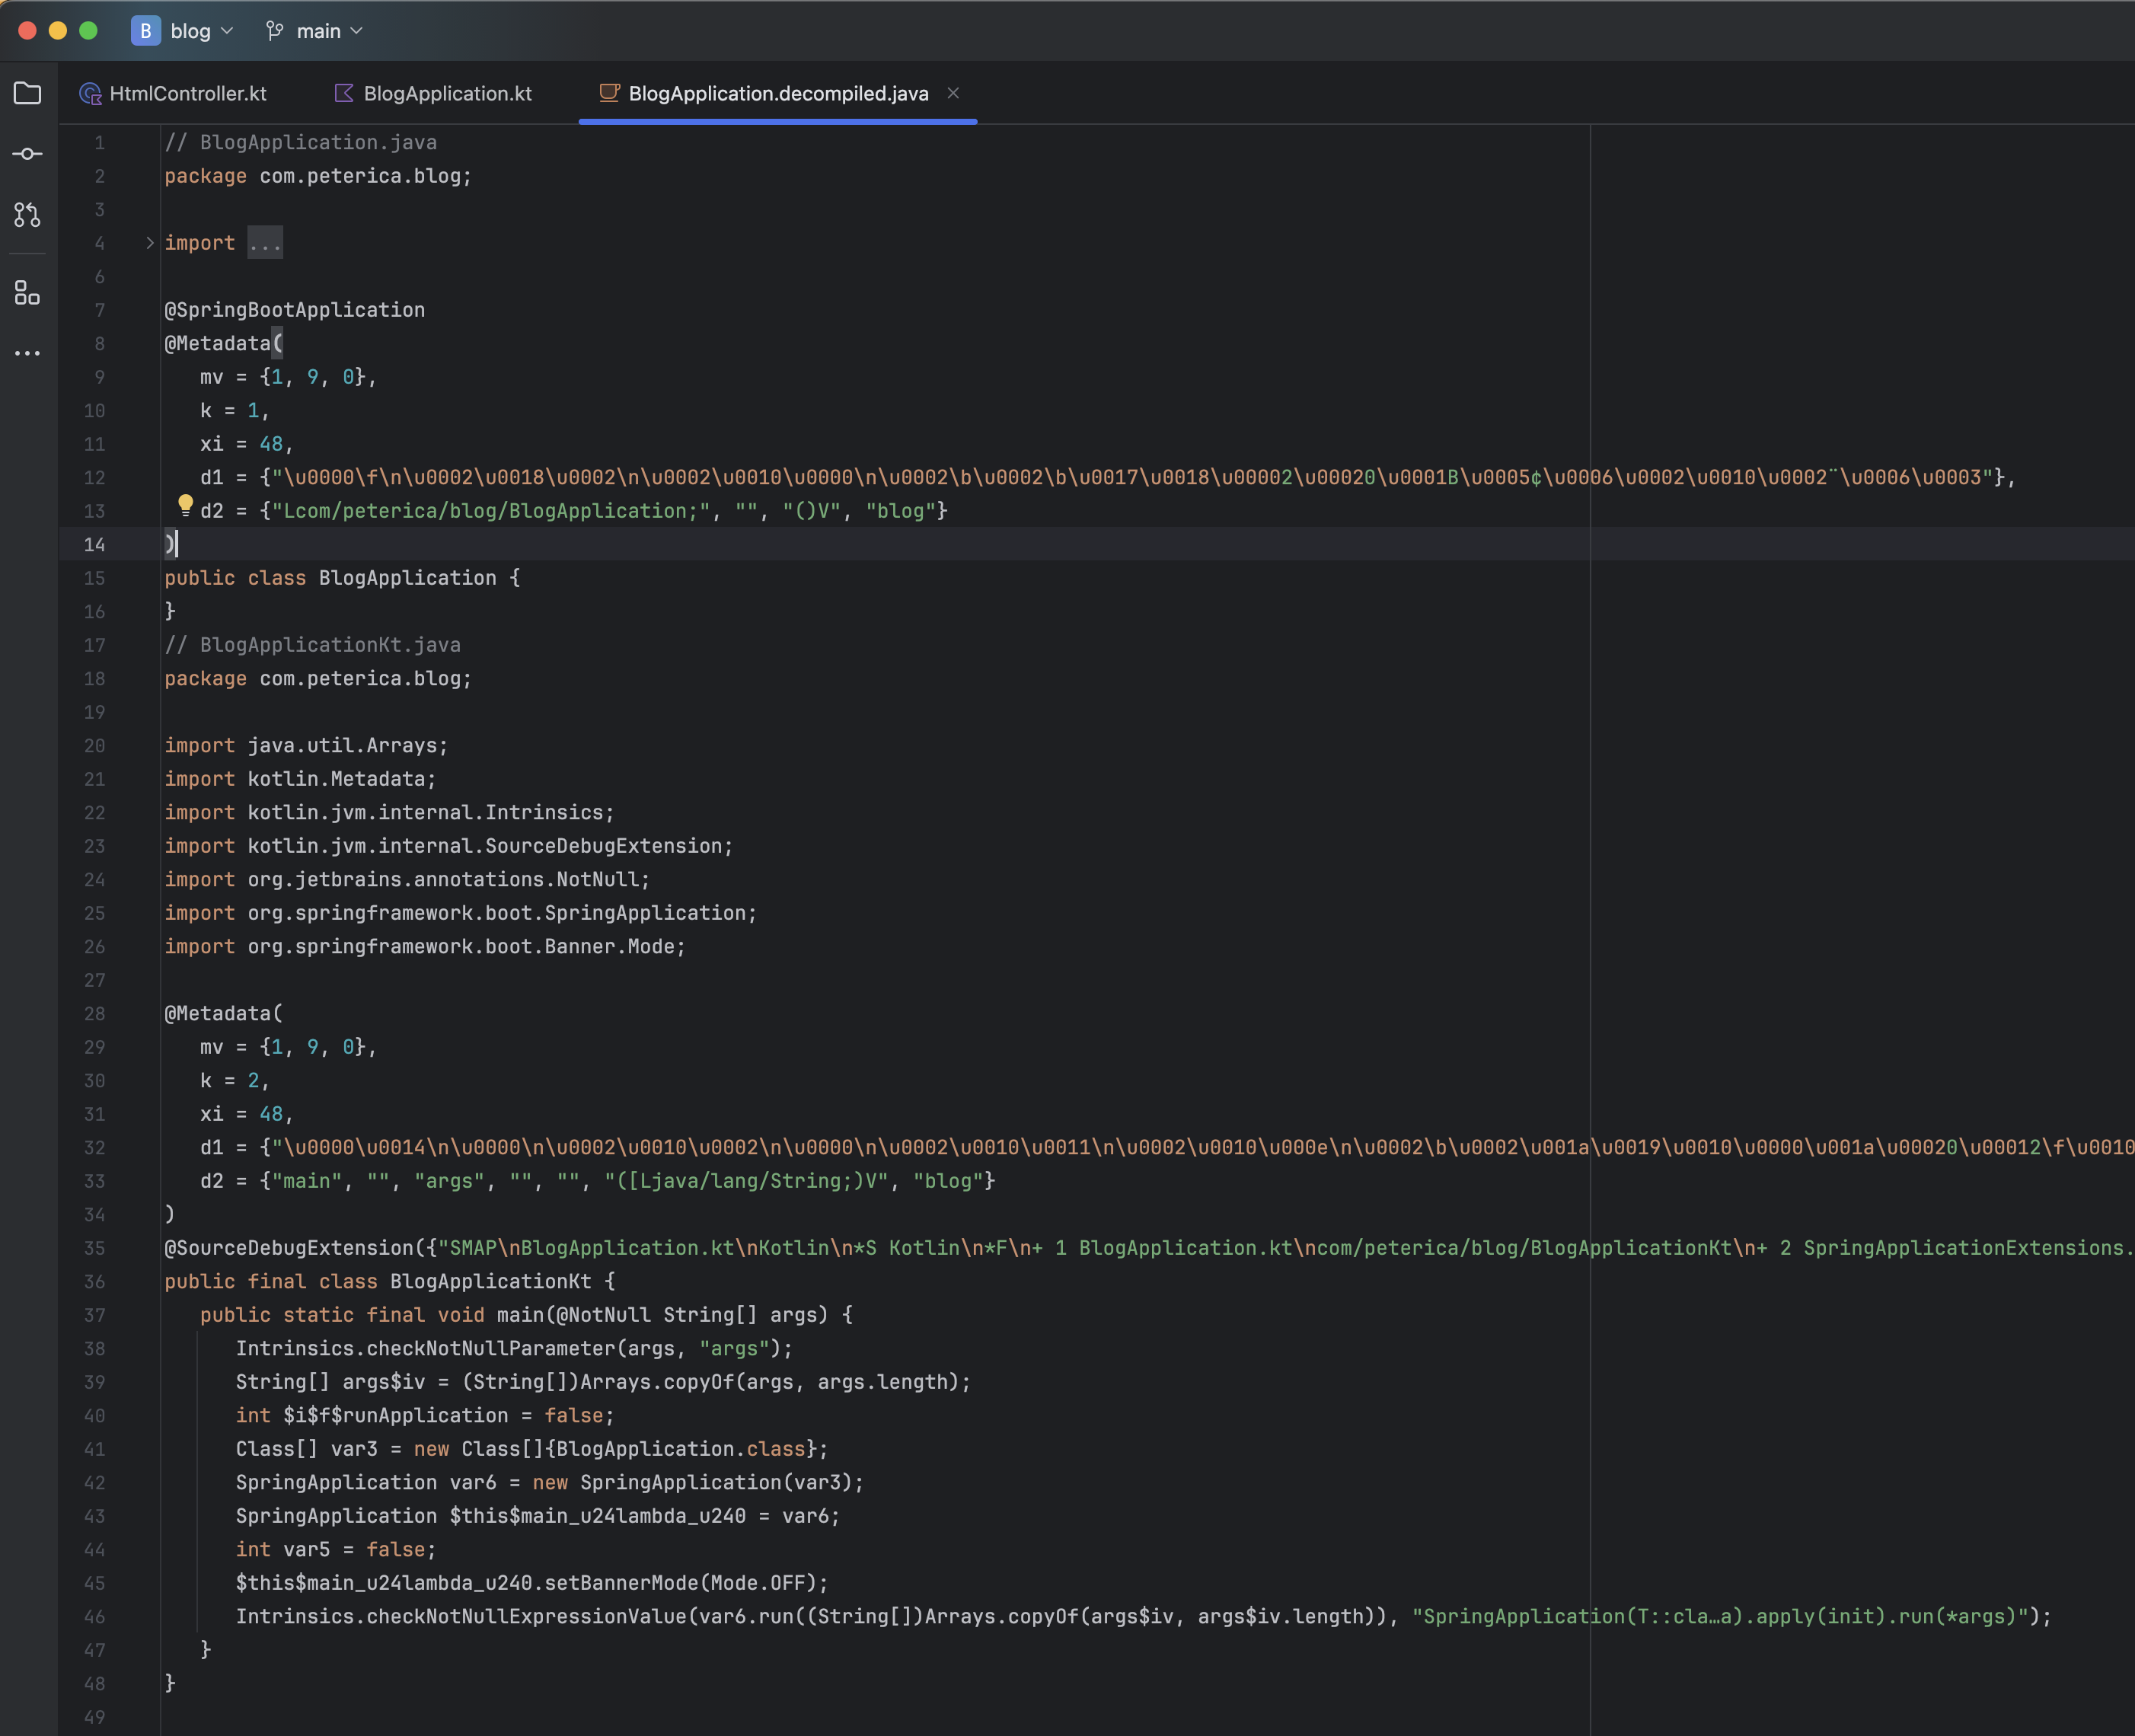Viewport: 2135px width, 1736px height.
Task: Click the yellow lightbulb quick-fix icon
Action: [185, 505]
